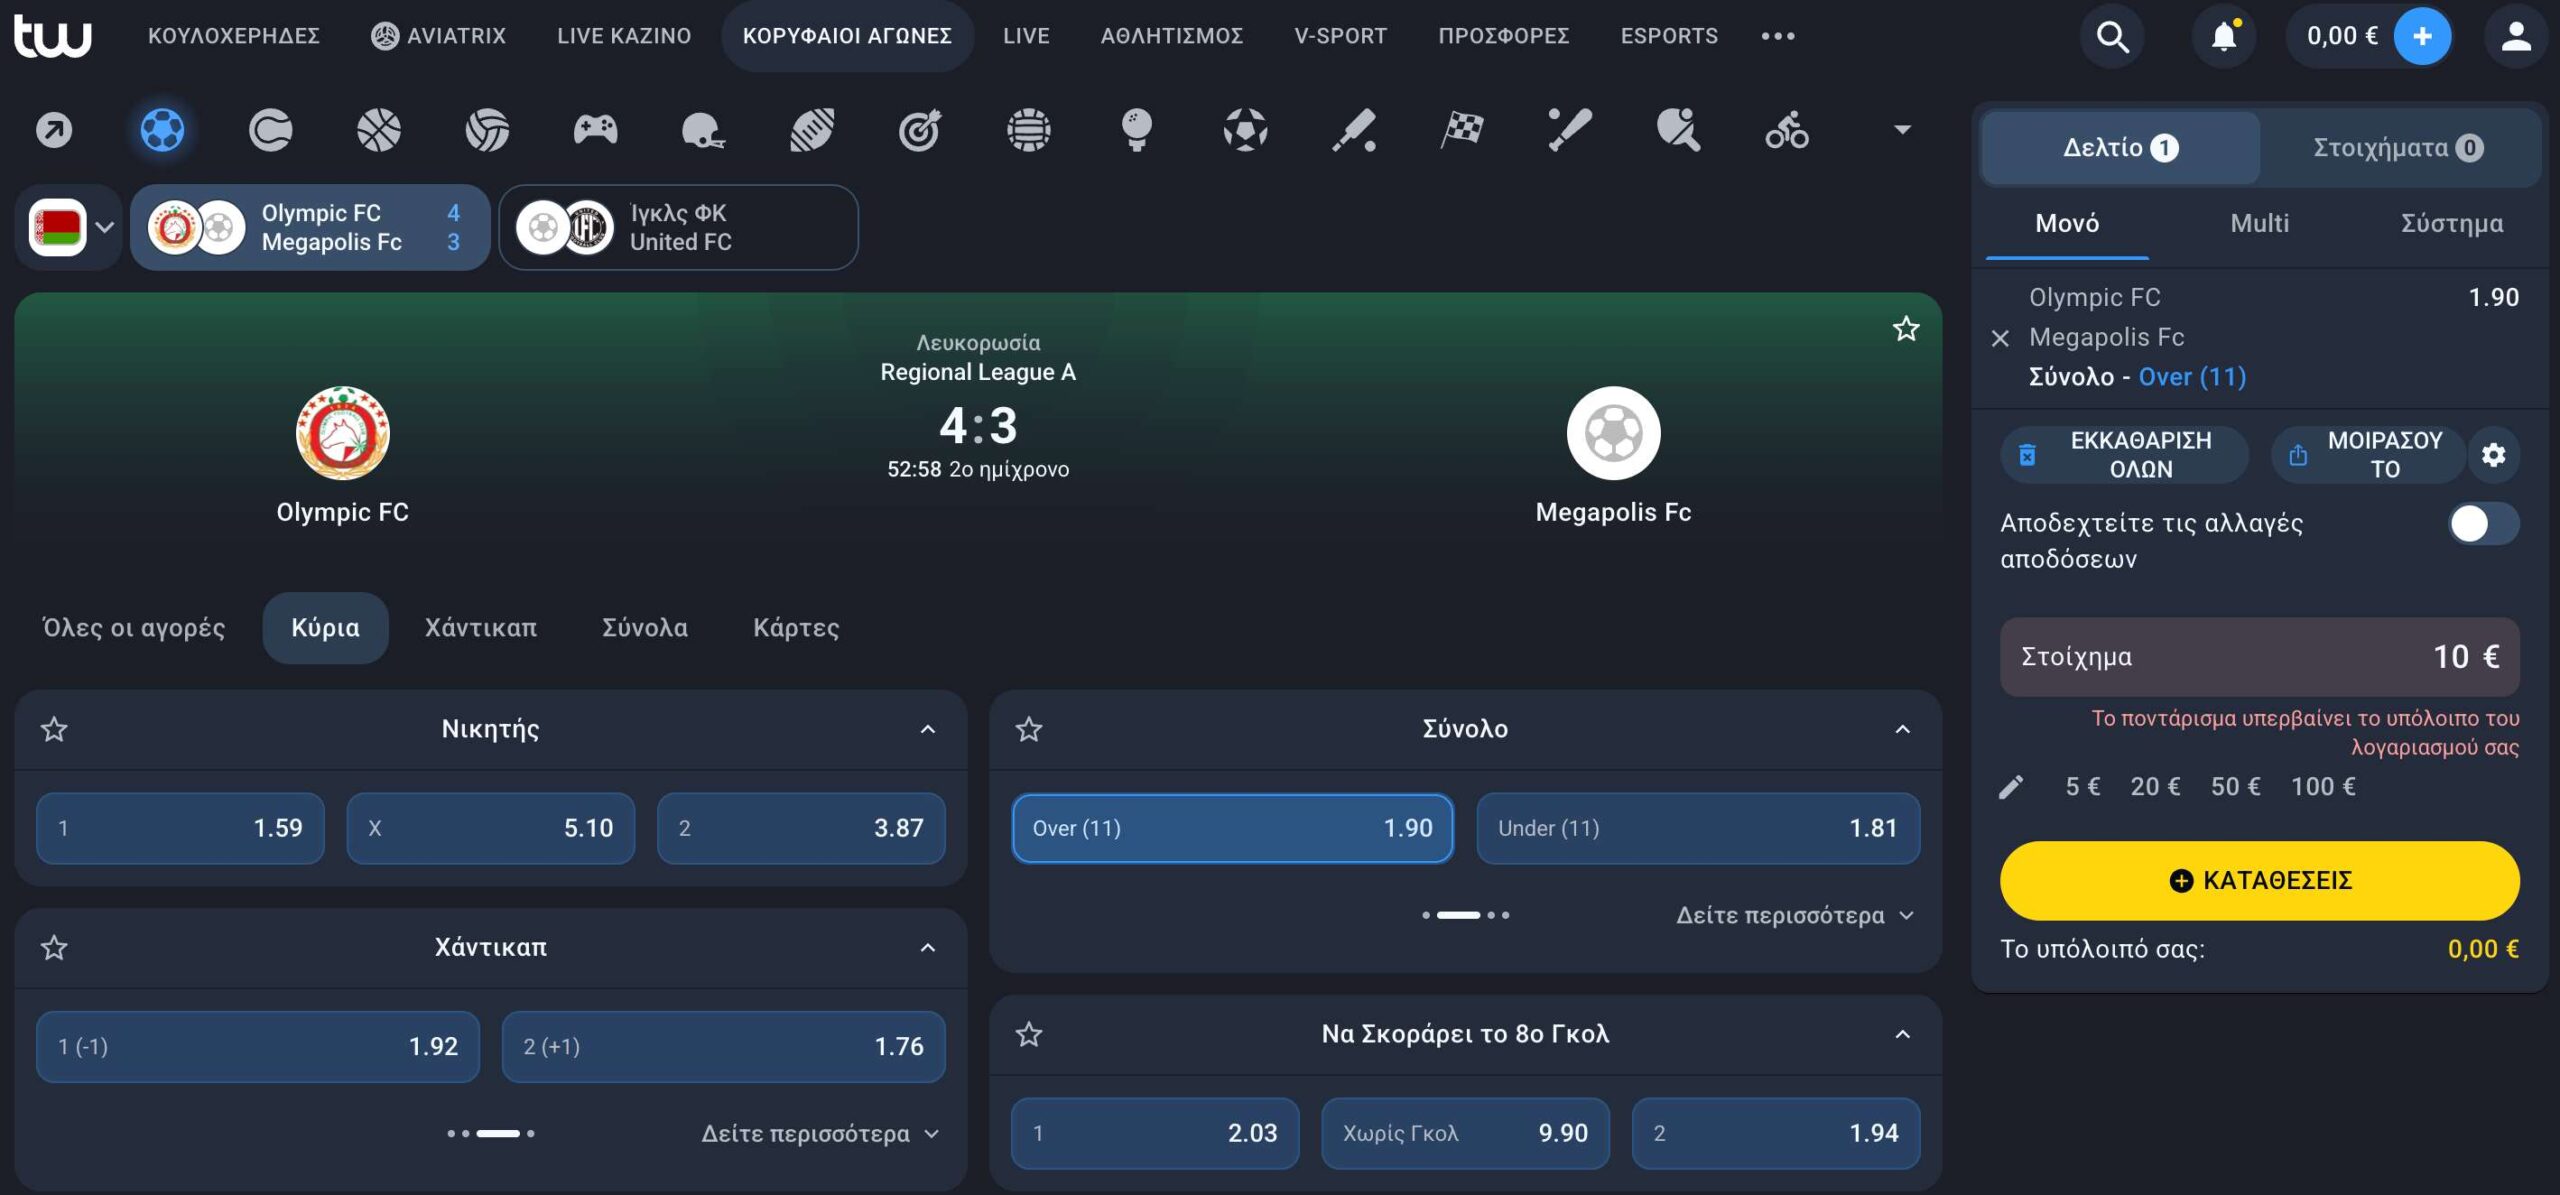2560x1195 pixels.
Task: Expand more sports dropdown arrow
Action: tap(1902, 130)
